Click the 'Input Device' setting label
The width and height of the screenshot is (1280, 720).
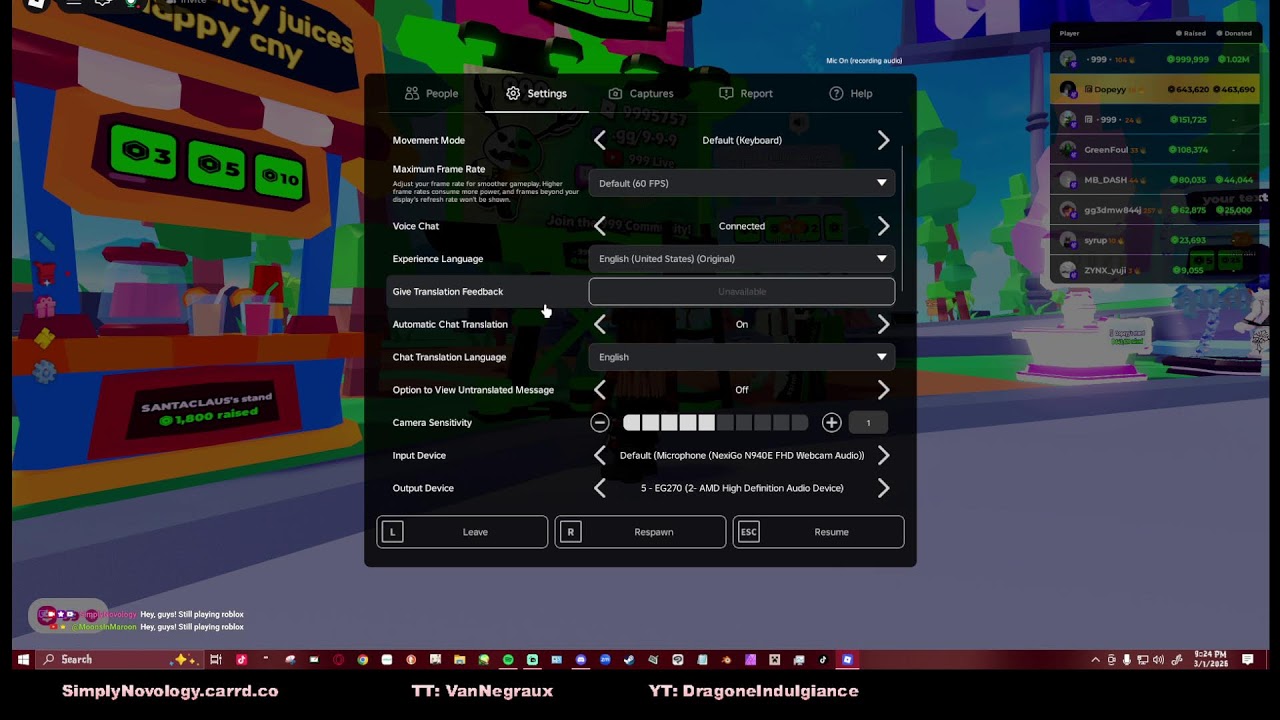[419, 455]
